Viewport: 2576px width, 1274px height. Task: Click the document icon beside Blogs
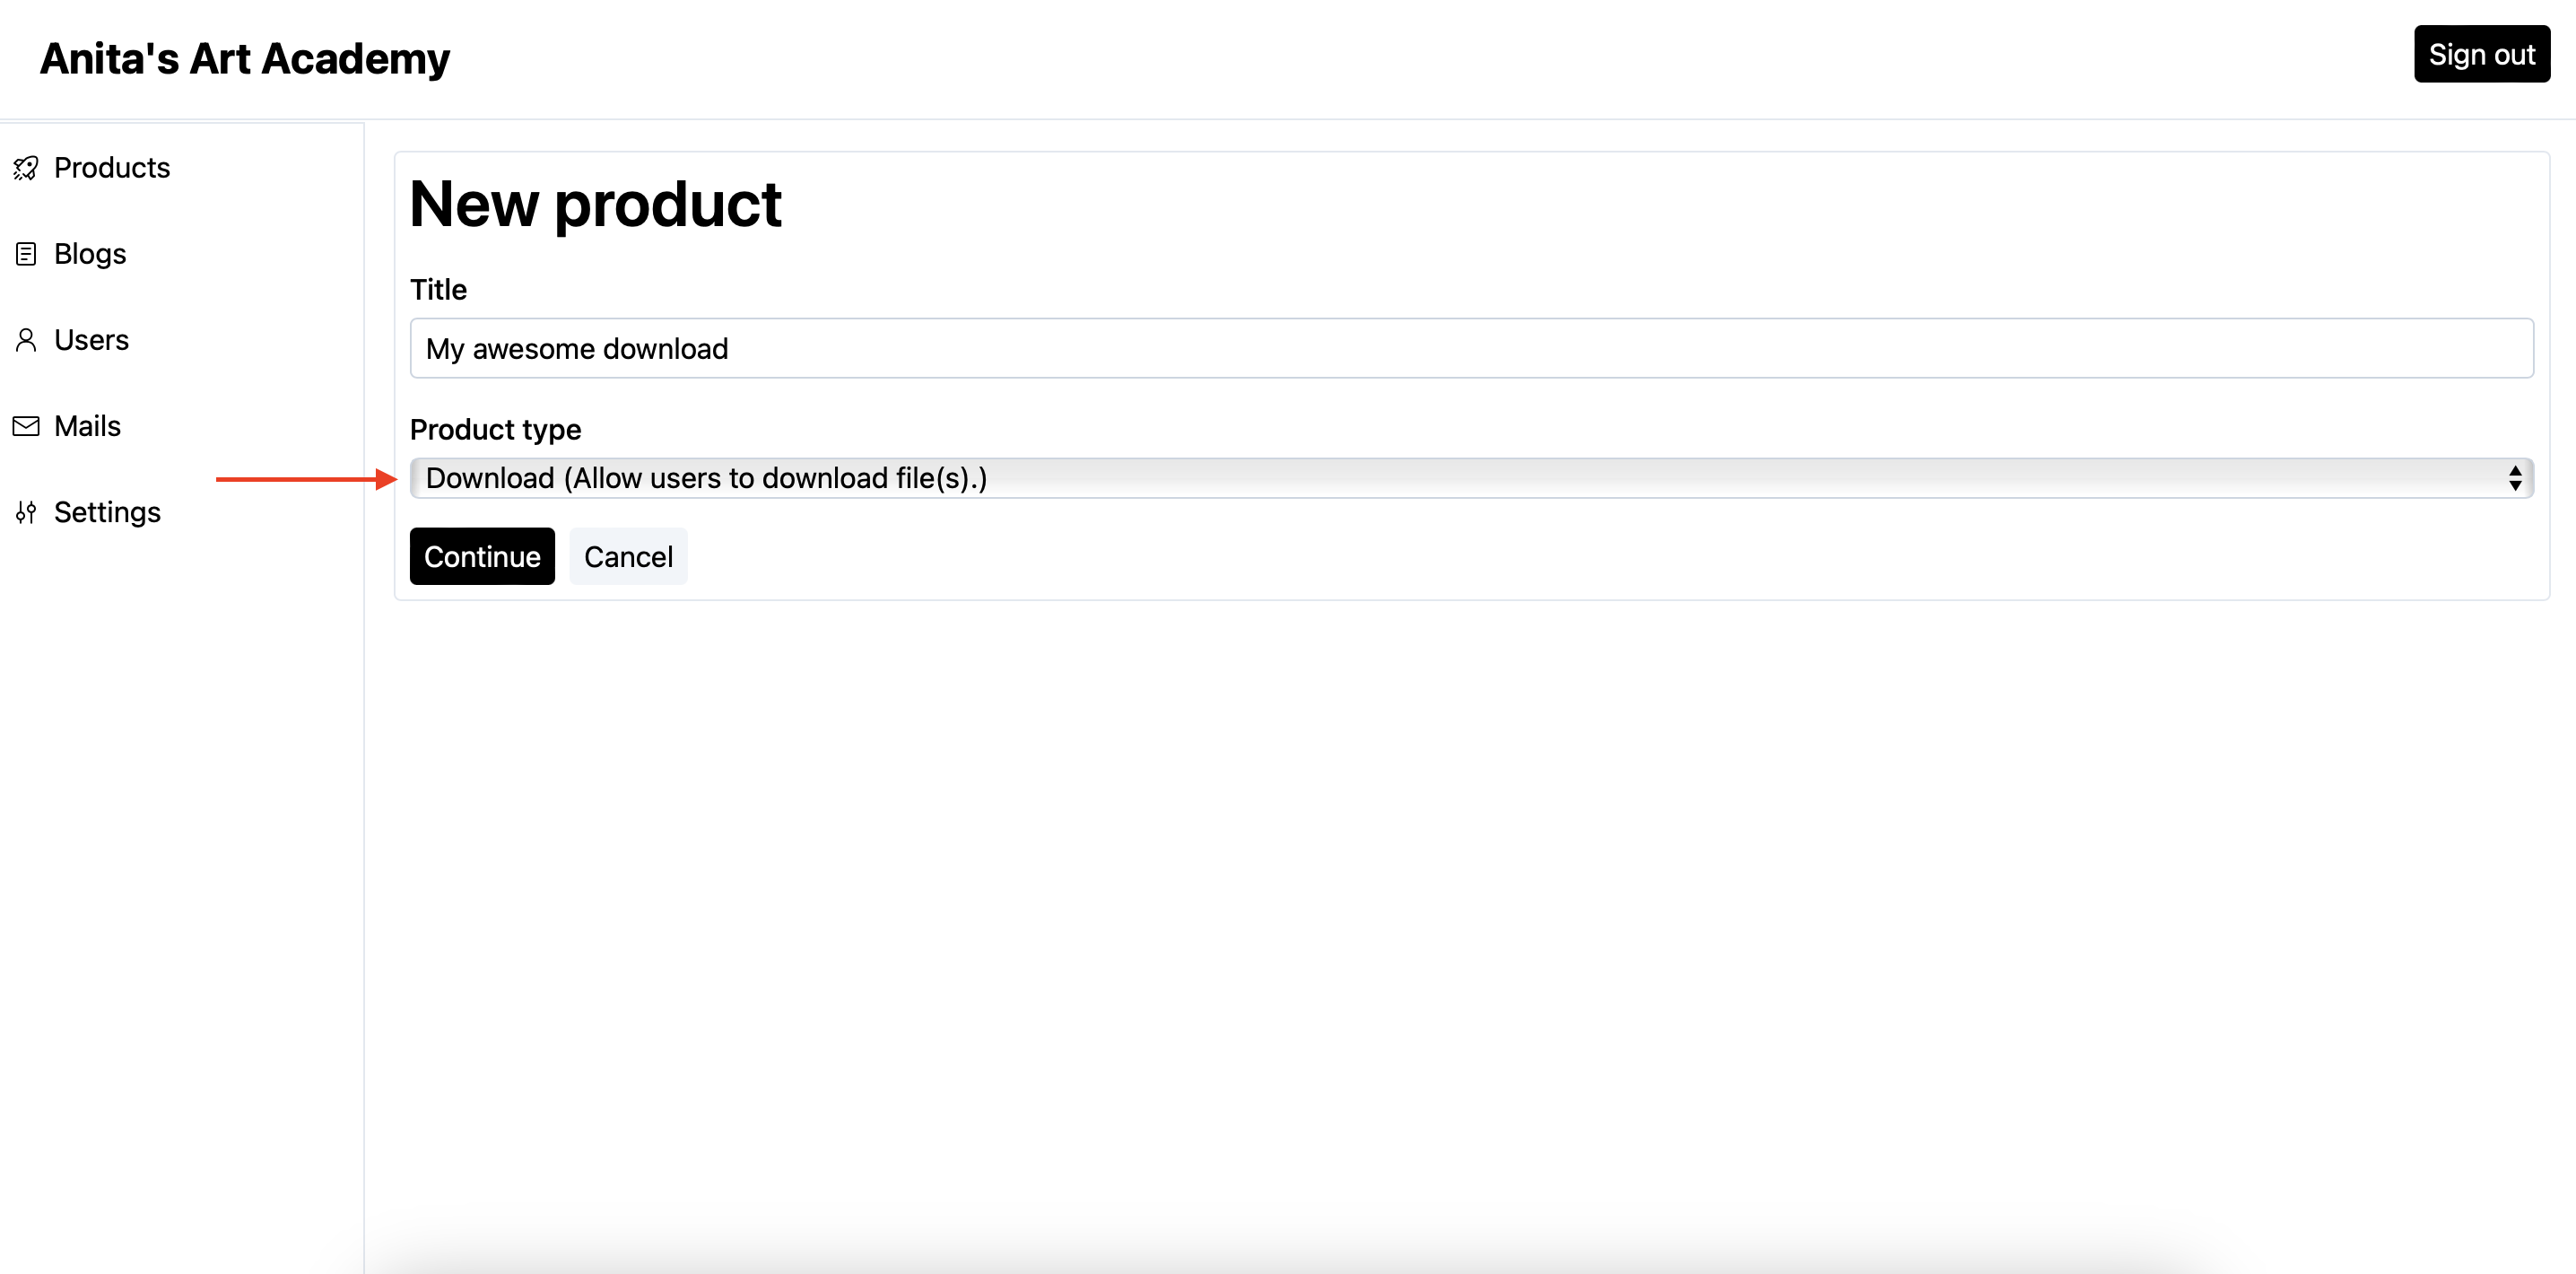pyautogui.click(x=26, y=254)
